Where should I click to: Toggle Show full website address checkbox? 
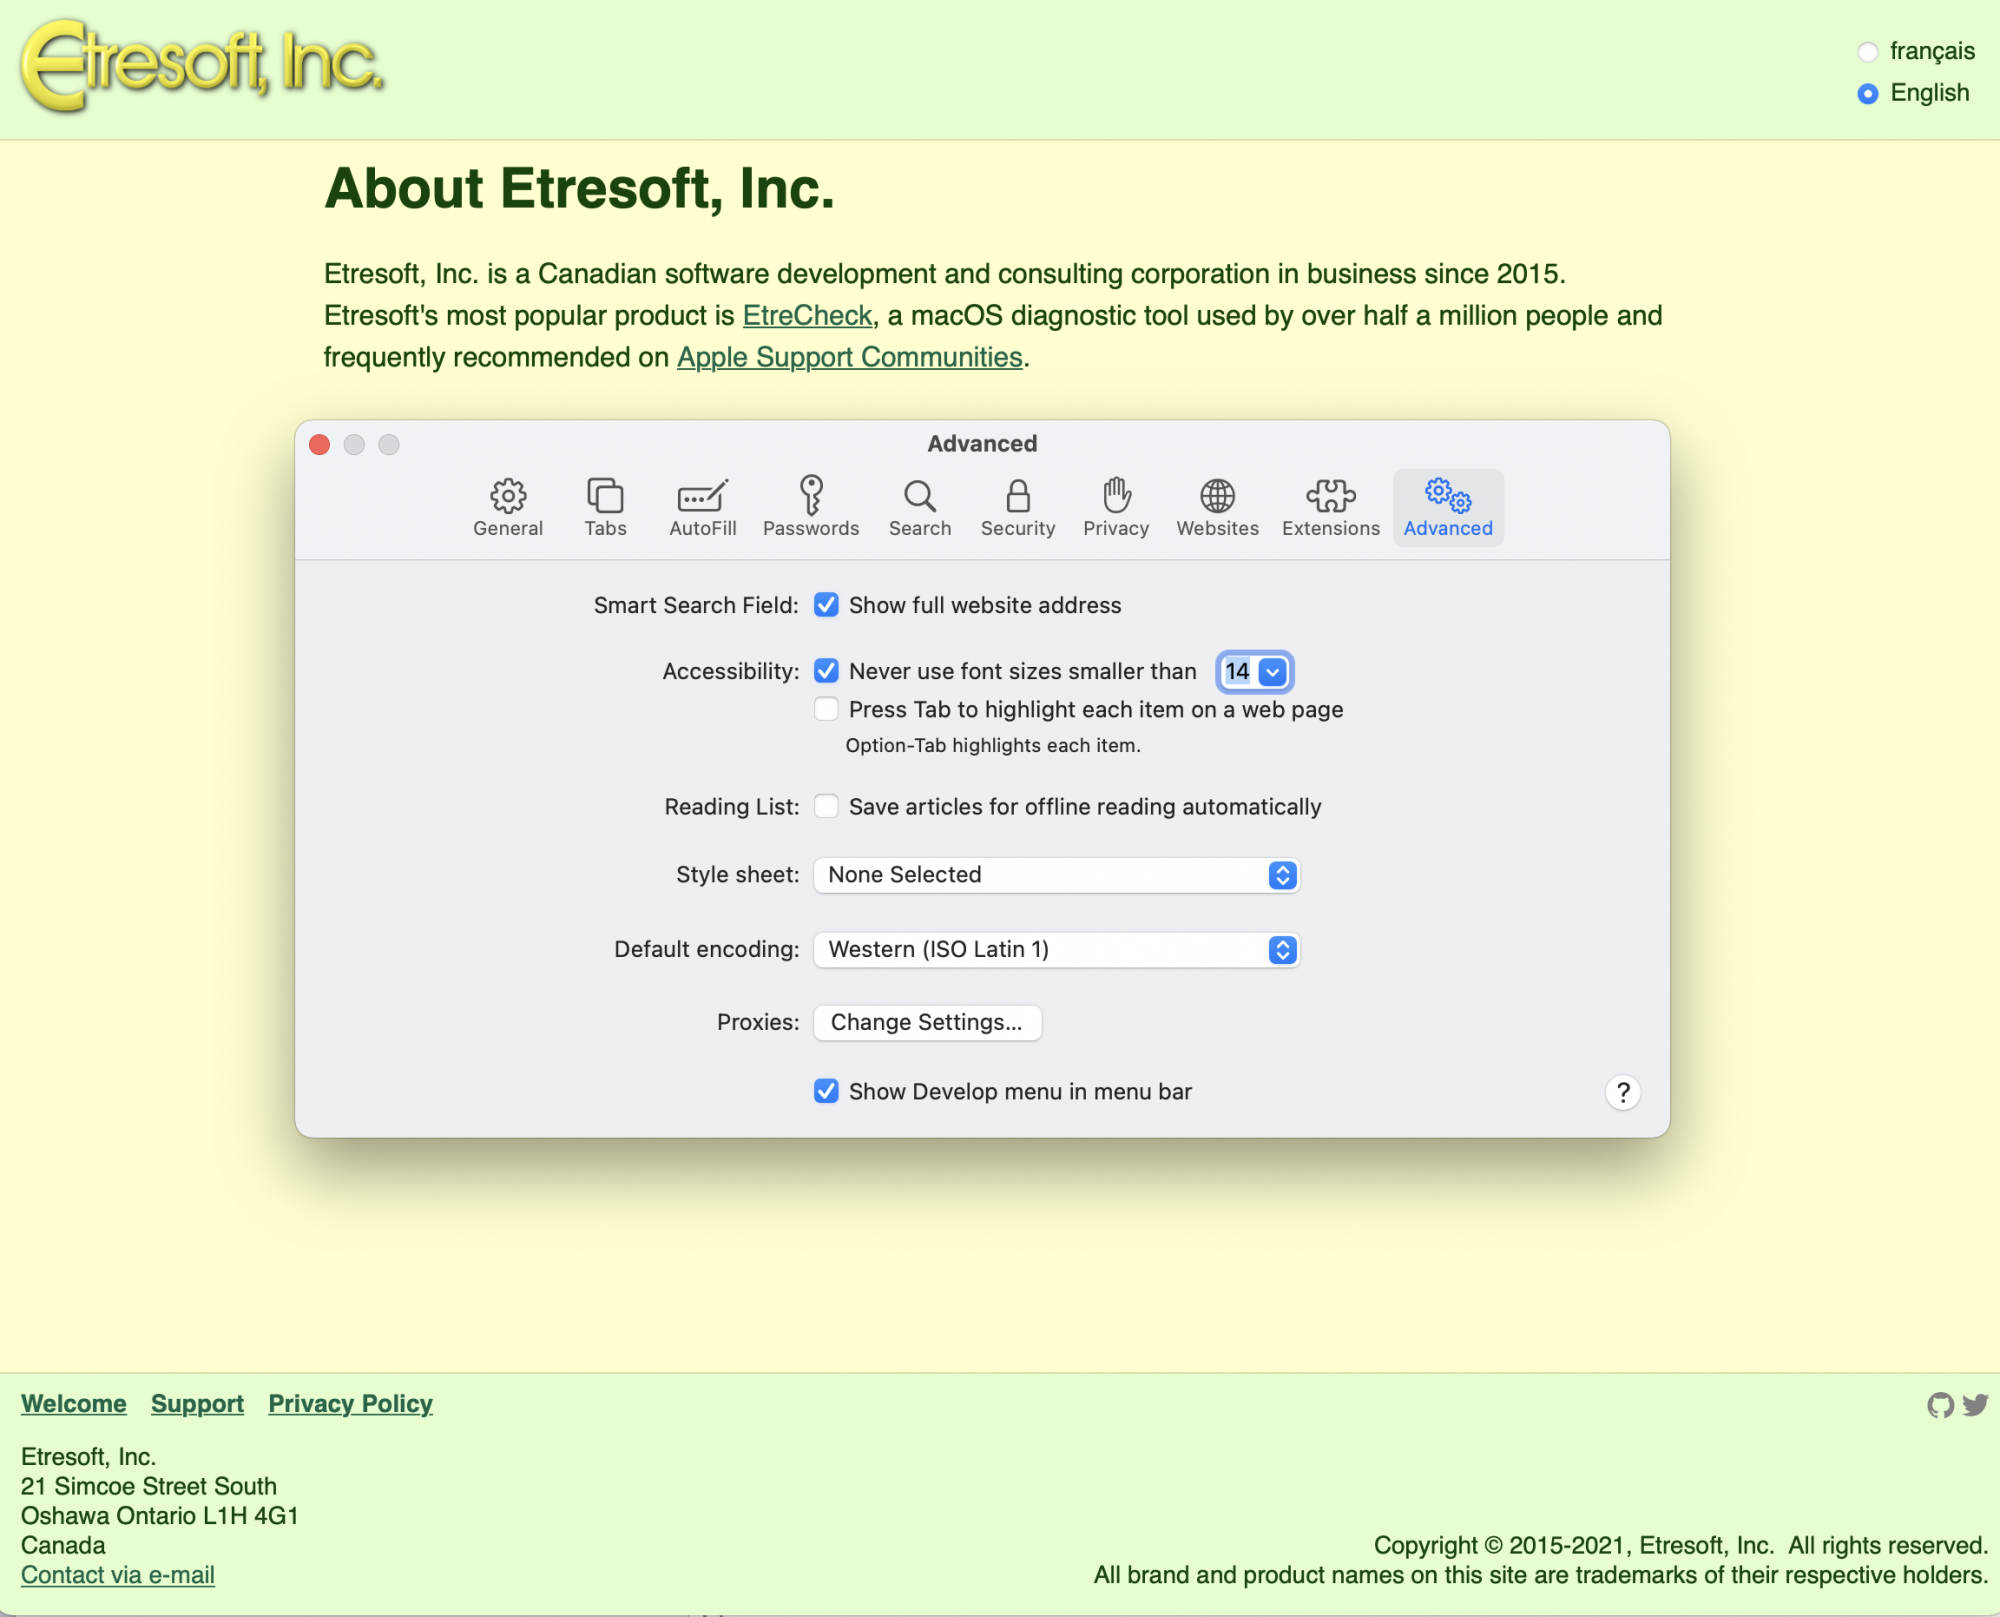coord(825,606)
